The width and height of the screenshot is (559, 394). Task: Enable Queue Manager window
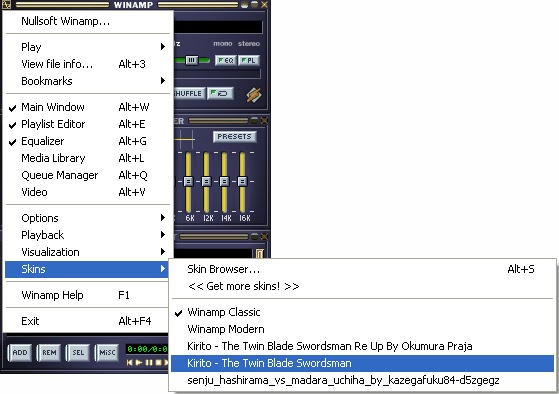point(88,175)
